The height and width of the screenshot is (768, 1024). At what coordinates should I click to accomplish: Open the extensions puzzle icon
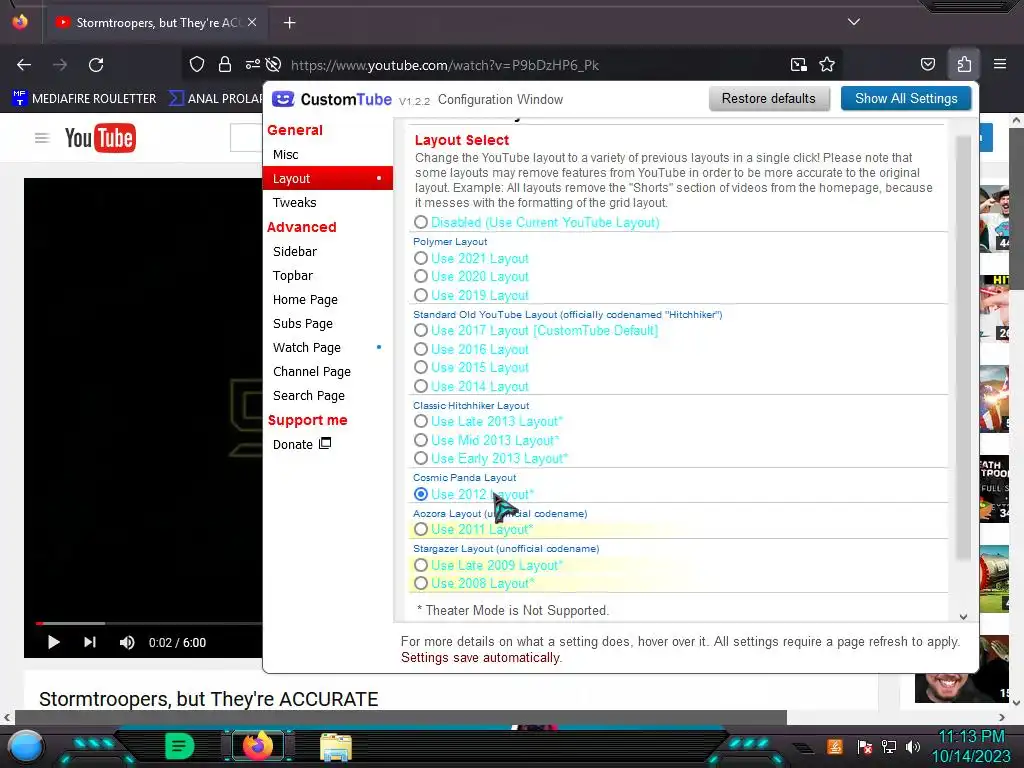point(964,64)
